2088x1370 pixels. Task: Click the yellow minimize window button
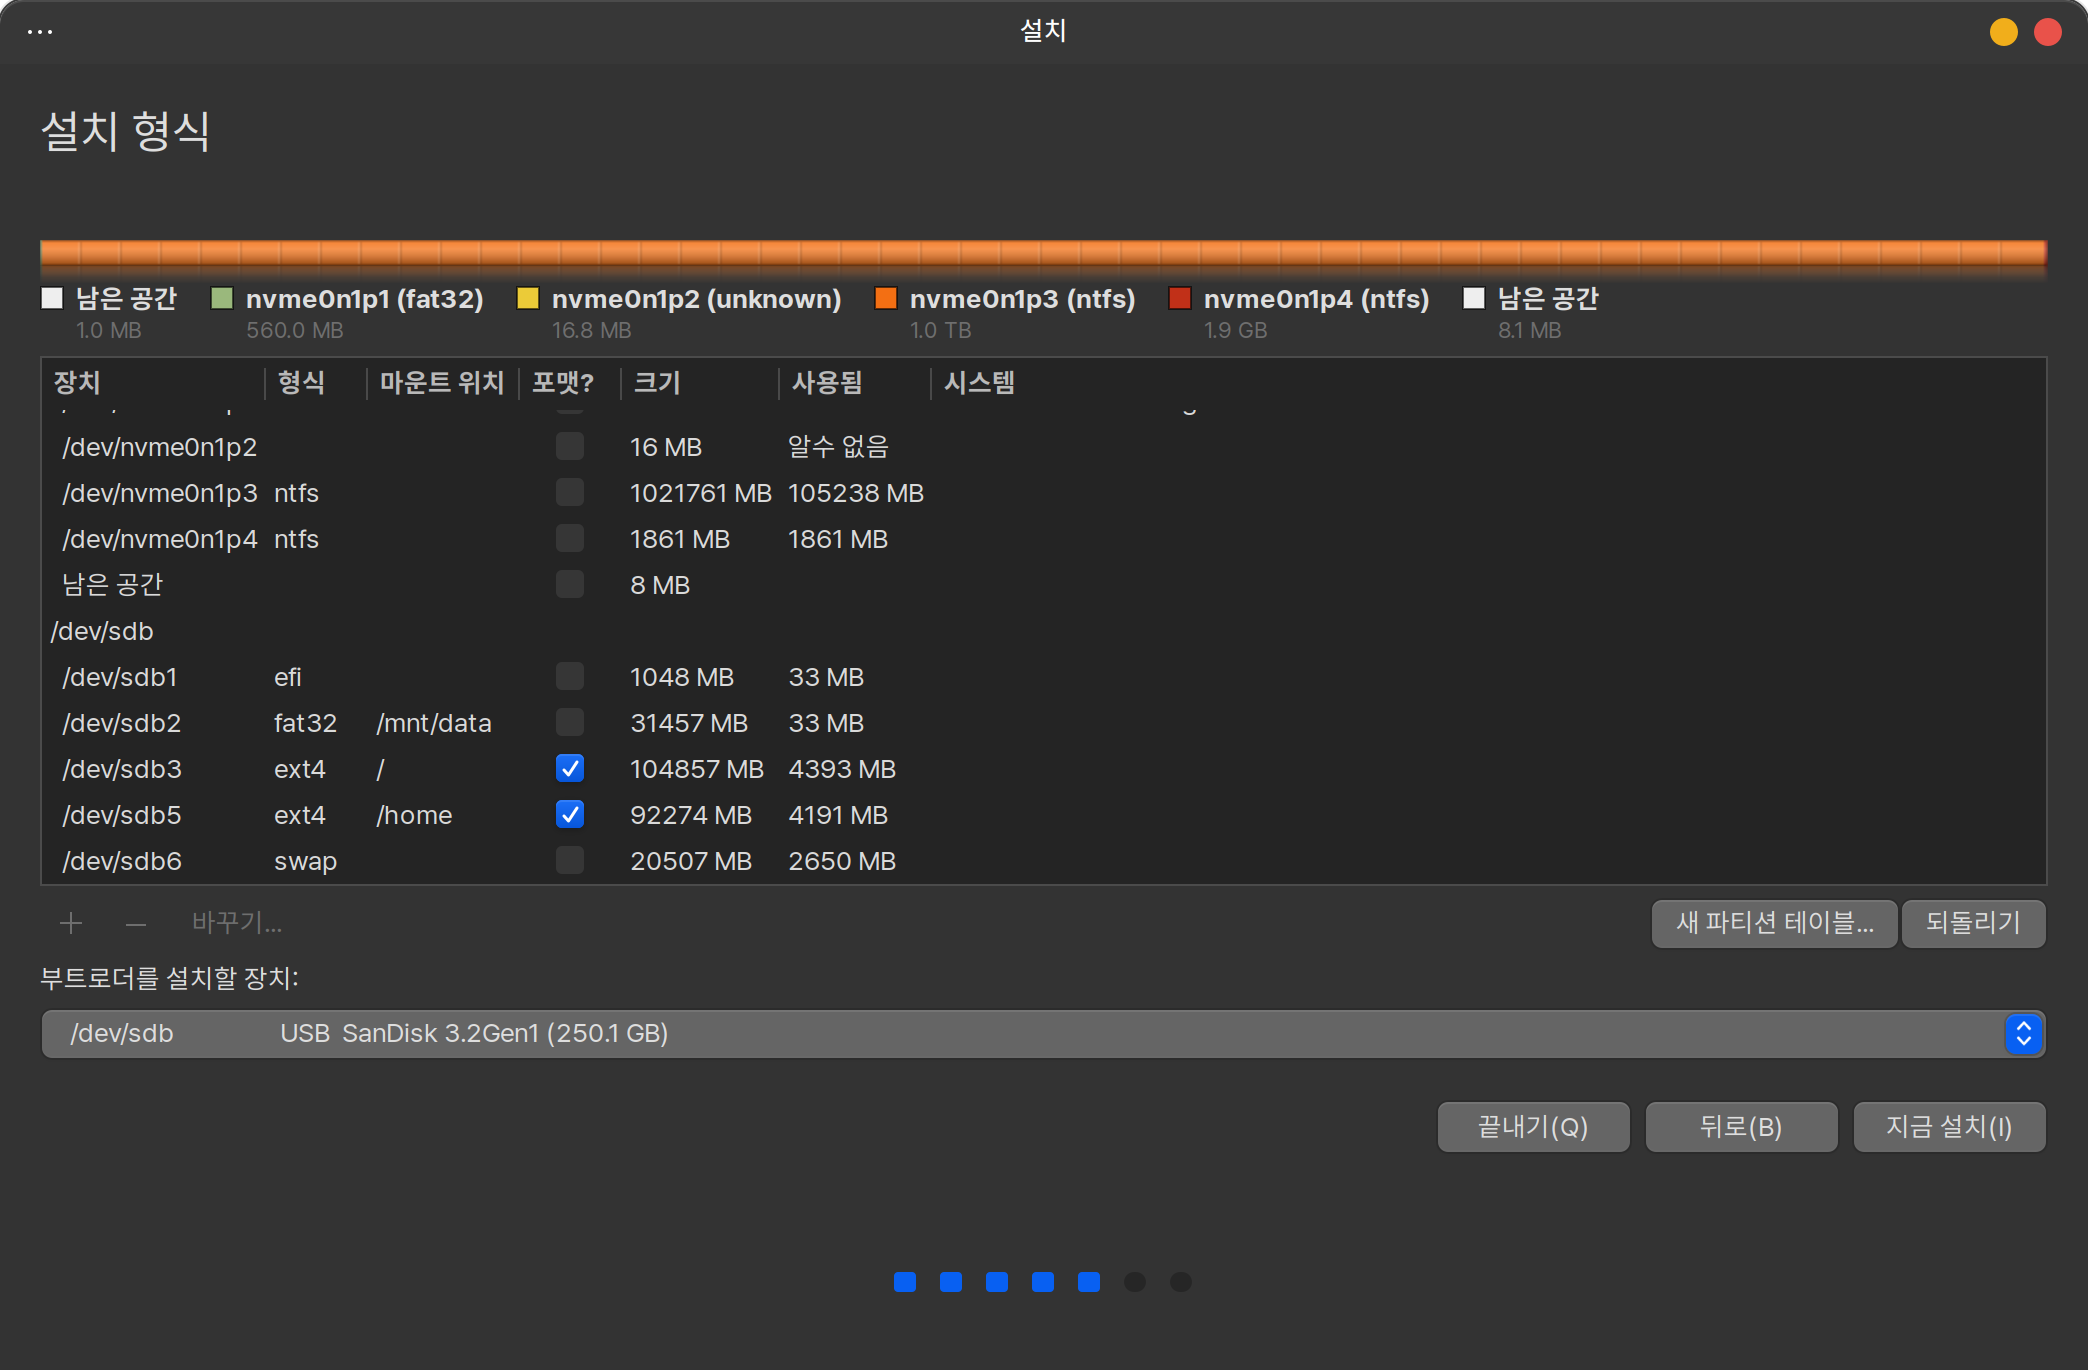(2003, 32)
